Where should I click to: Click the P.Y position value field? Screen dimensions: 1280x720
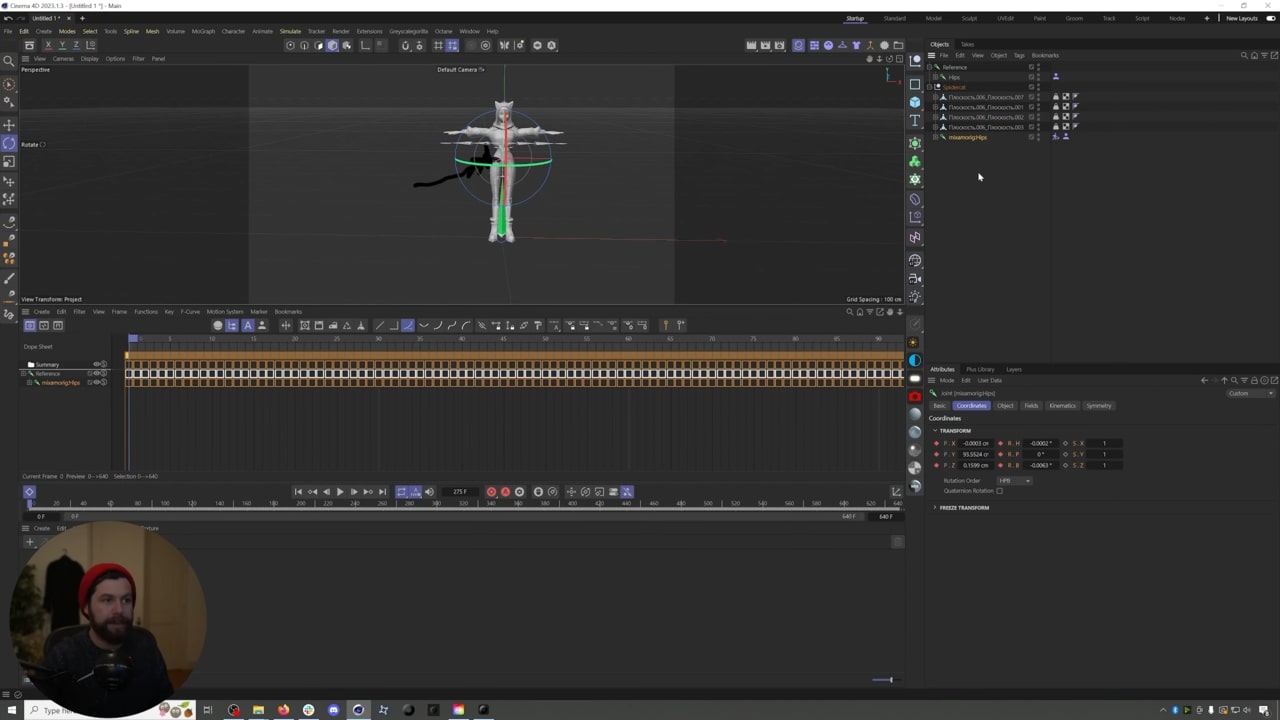[x=976, y=454]
